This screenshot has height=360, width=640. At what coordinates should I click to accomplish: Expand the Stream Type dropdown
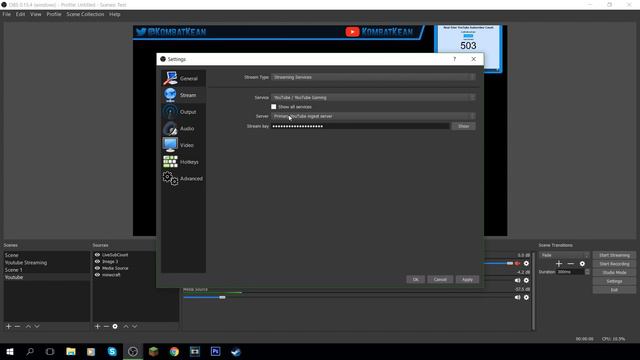point(373,77)
